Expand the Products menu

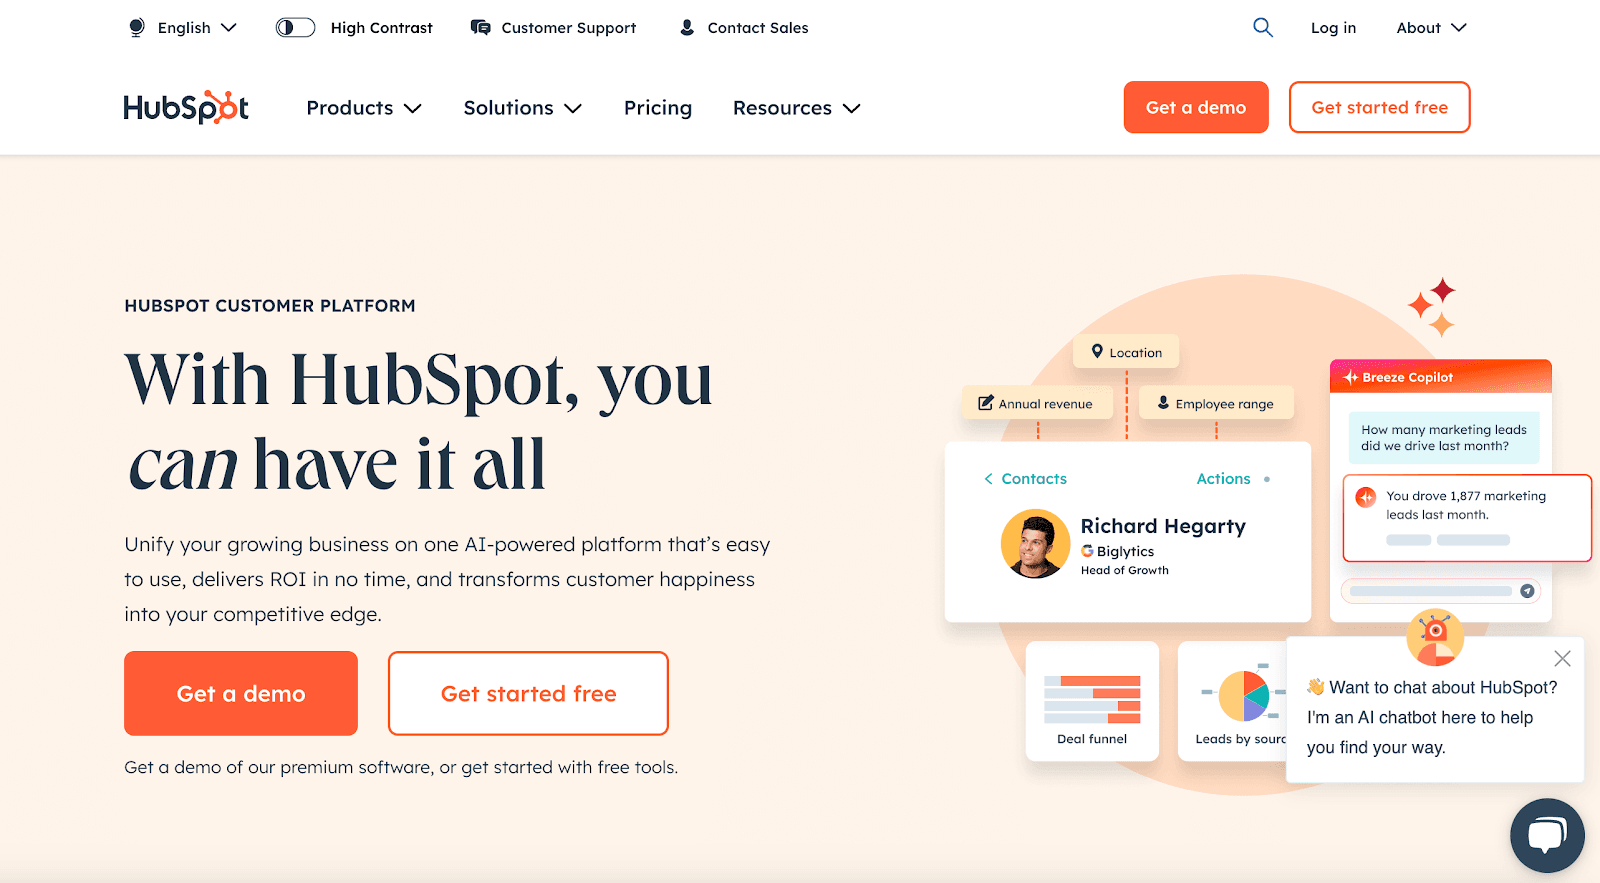[364, 108]
